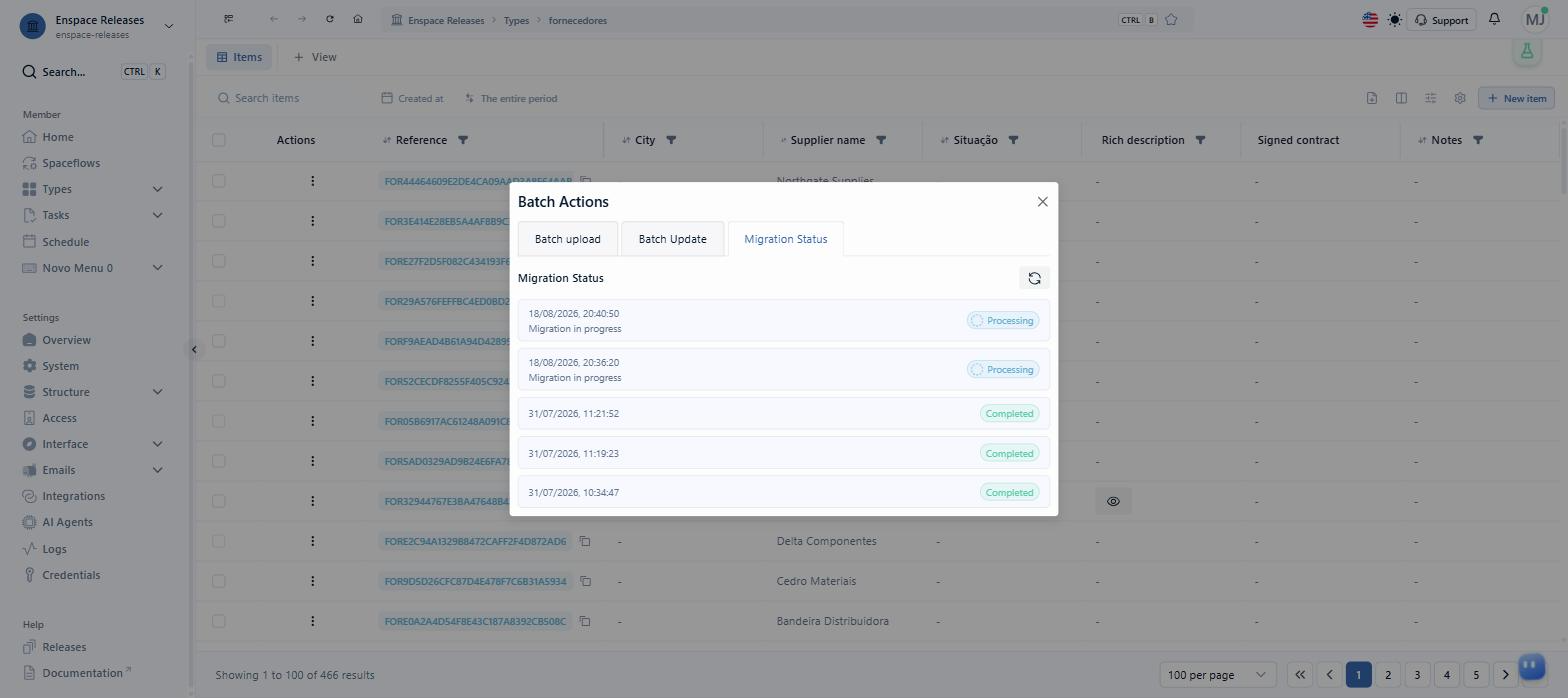Favorite this page with the star icon

(x=1171, y=20)
